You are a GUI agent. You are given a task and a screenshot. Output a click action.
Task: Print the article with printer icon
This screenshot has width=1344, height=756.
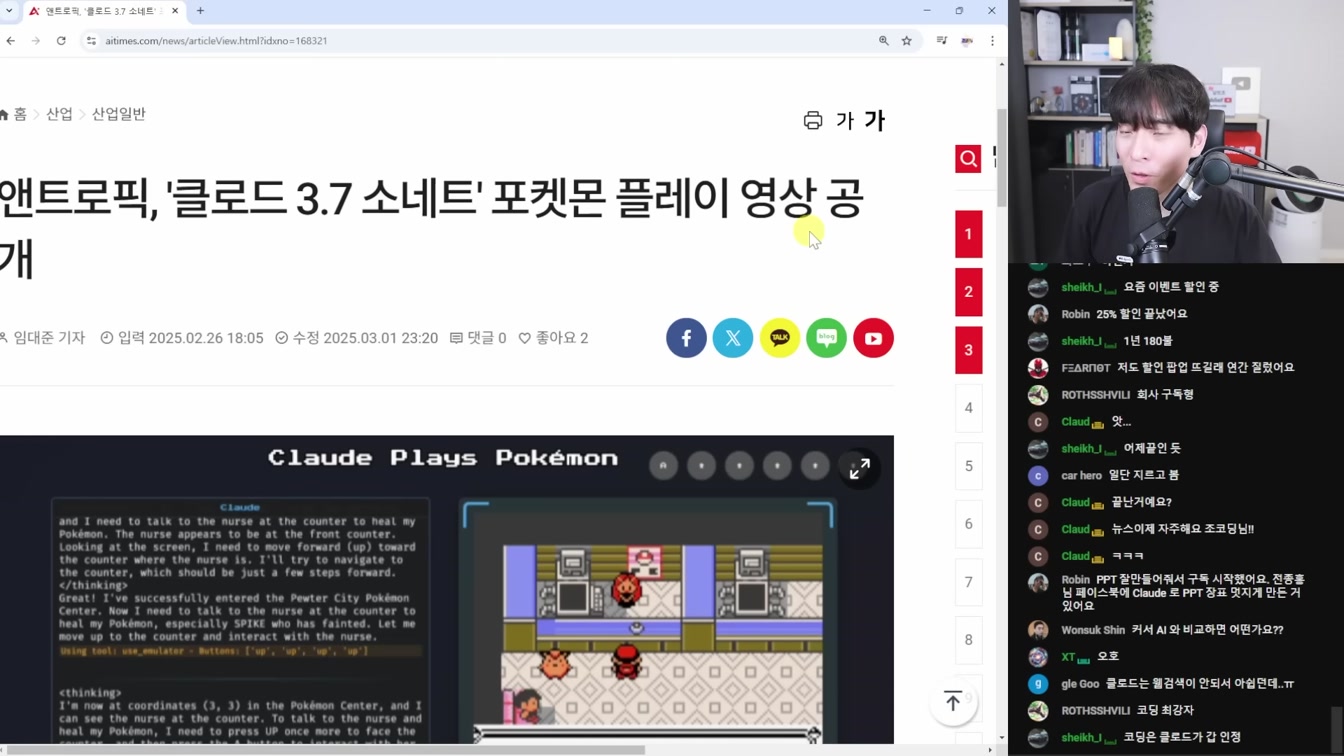pyautogui.click(x=813, y=121)
